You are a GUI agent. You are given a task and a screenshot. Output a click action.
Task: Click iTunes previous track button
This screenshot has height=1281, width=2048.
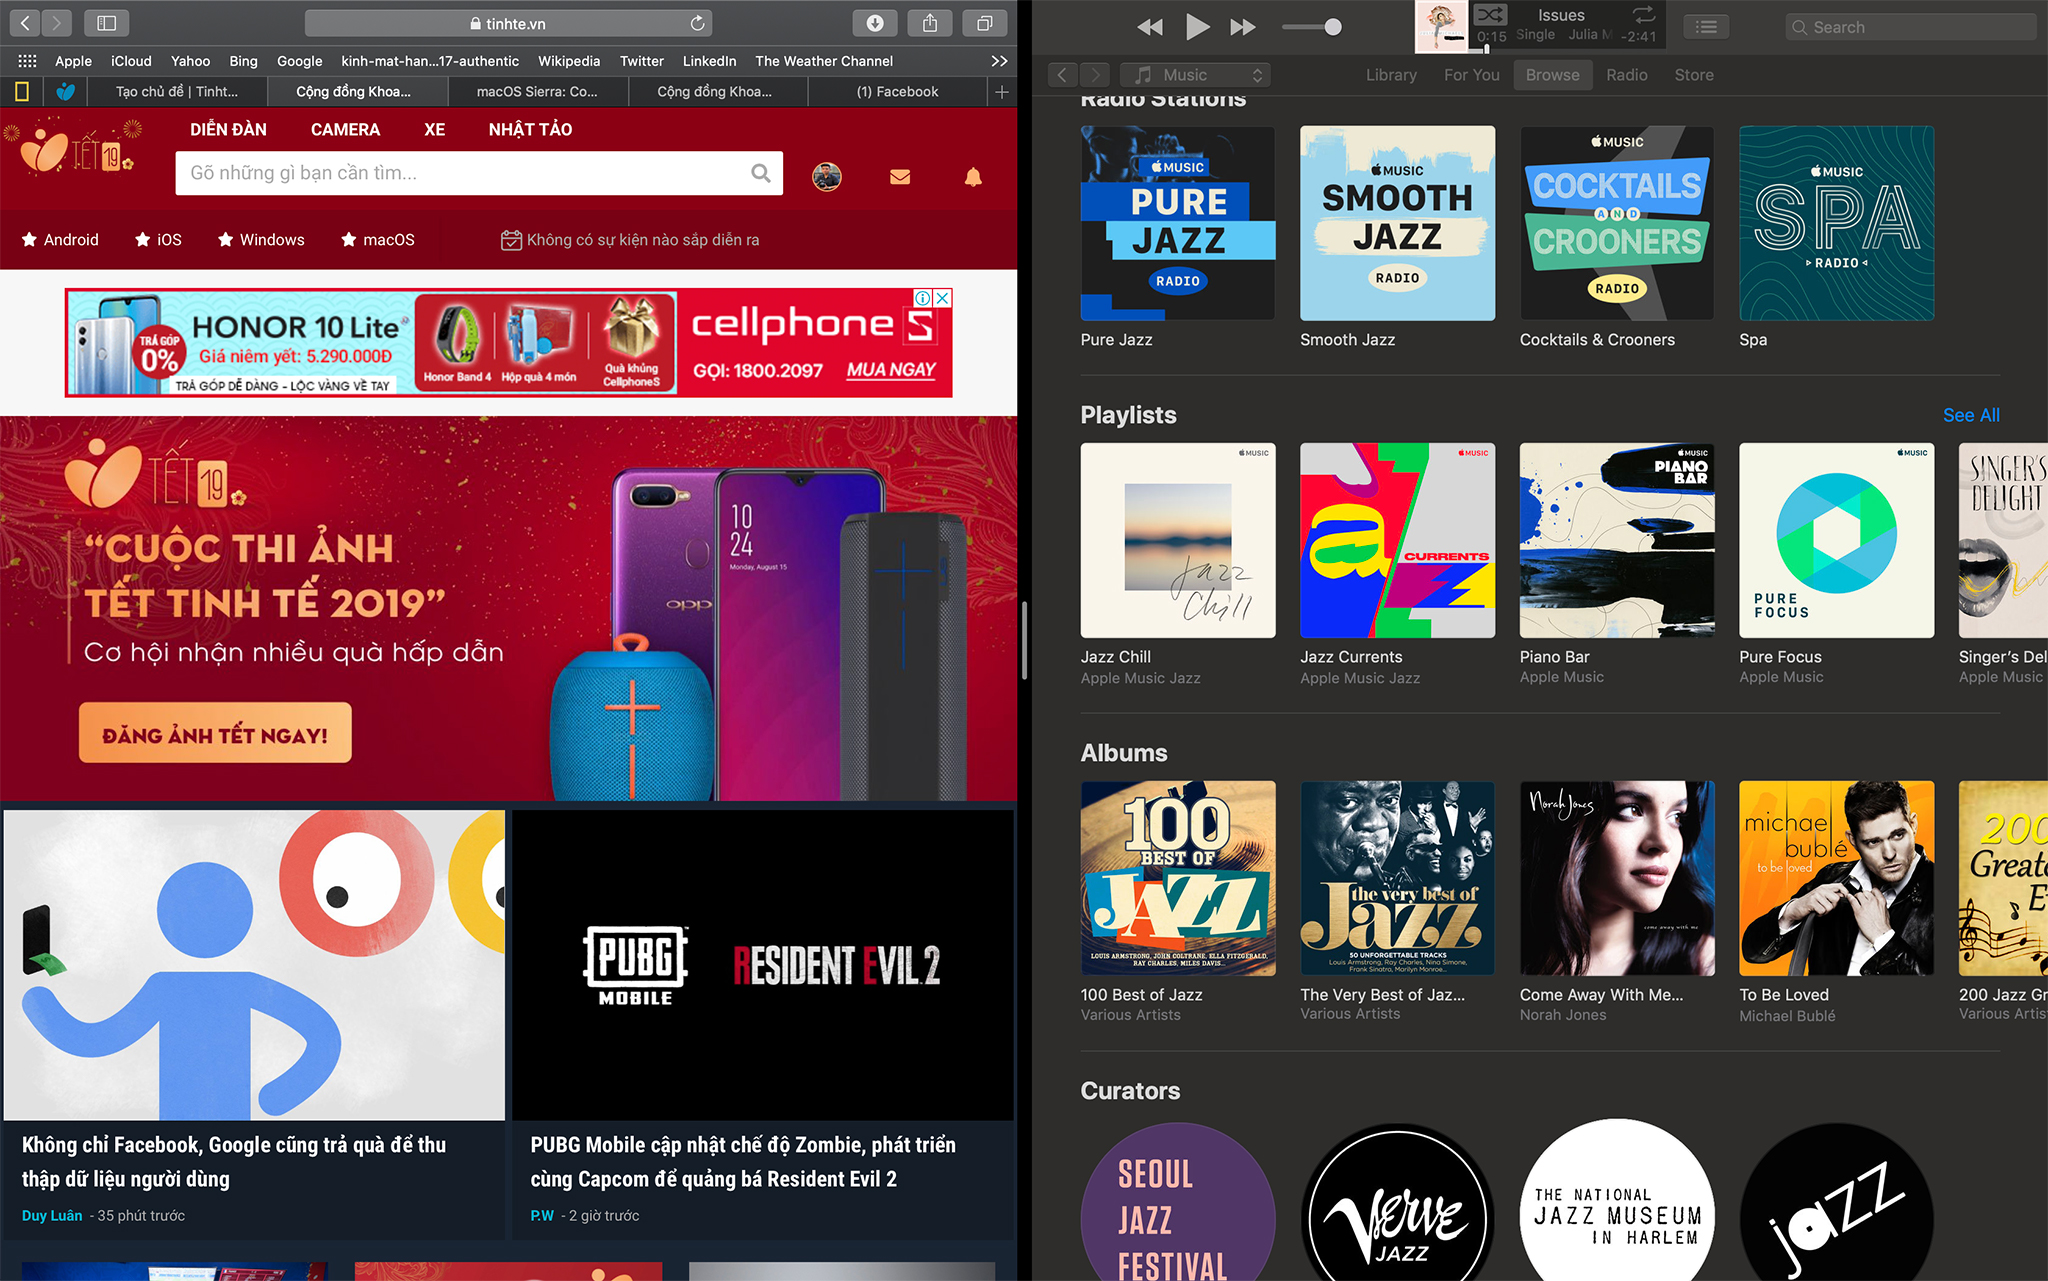click(x=1150, y=27)
